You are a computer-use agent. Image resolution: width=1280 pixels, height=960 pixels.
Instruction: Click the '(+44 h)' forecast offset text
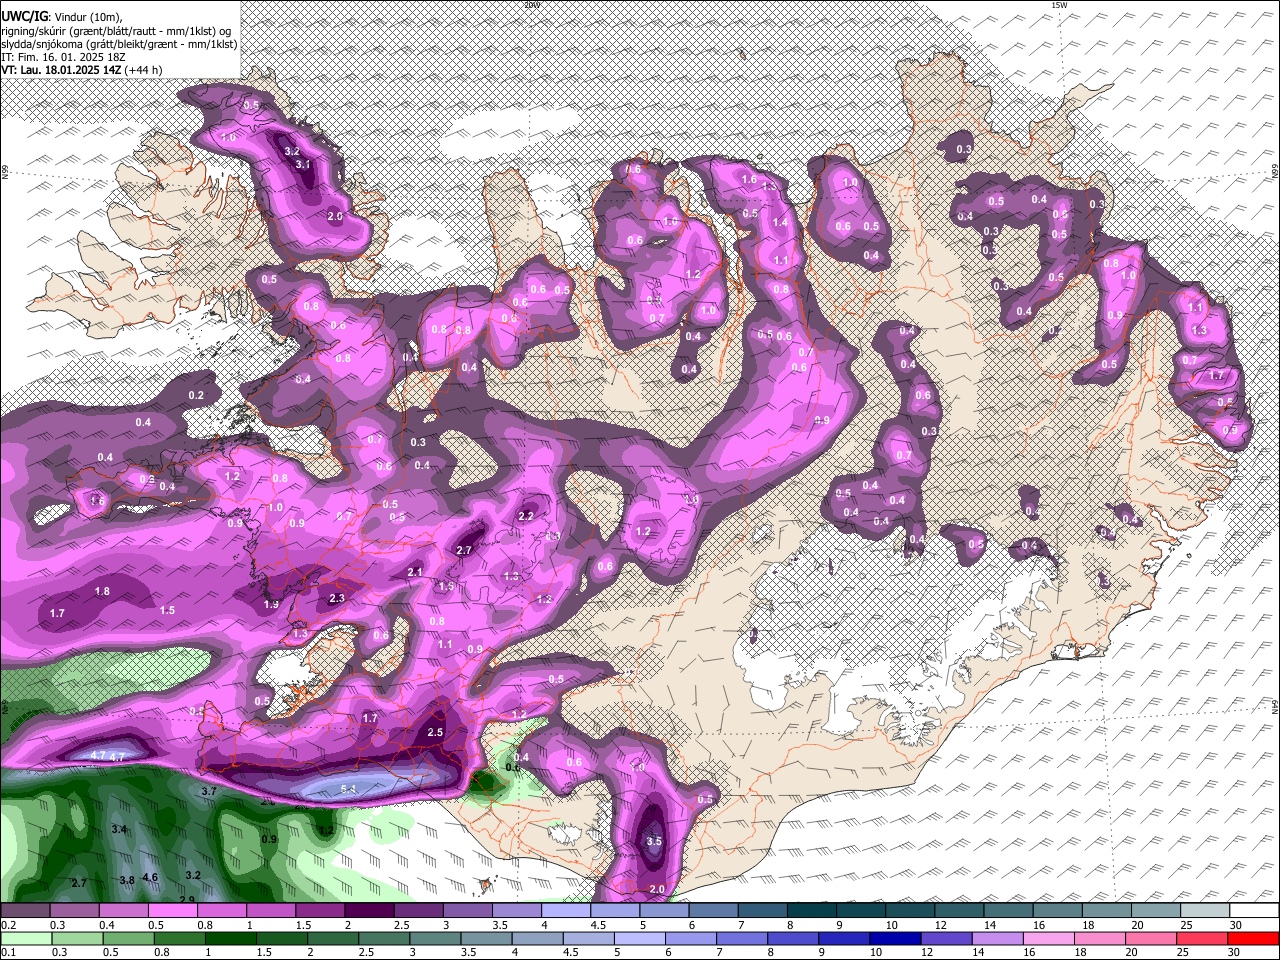pos(144,70)
